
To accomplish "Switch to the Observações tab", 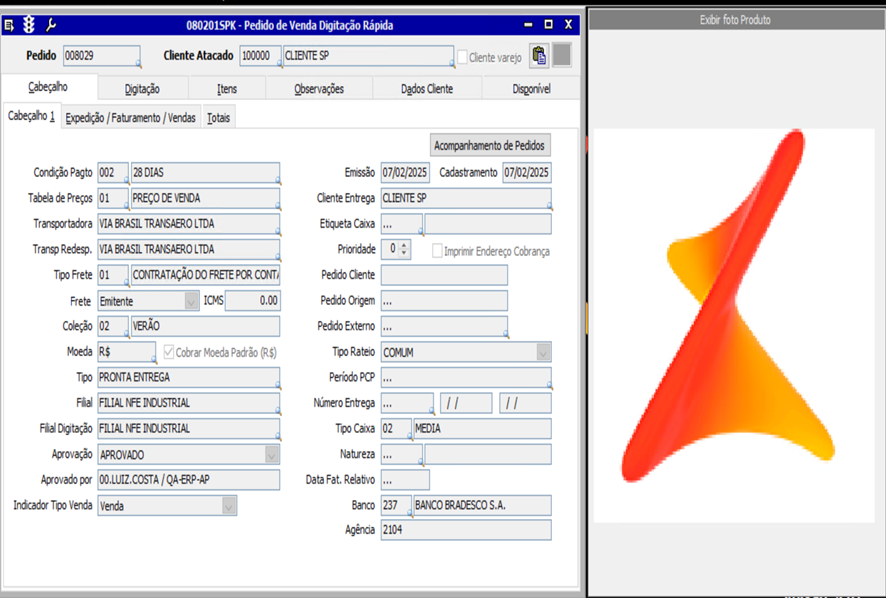I will (319, 89).
